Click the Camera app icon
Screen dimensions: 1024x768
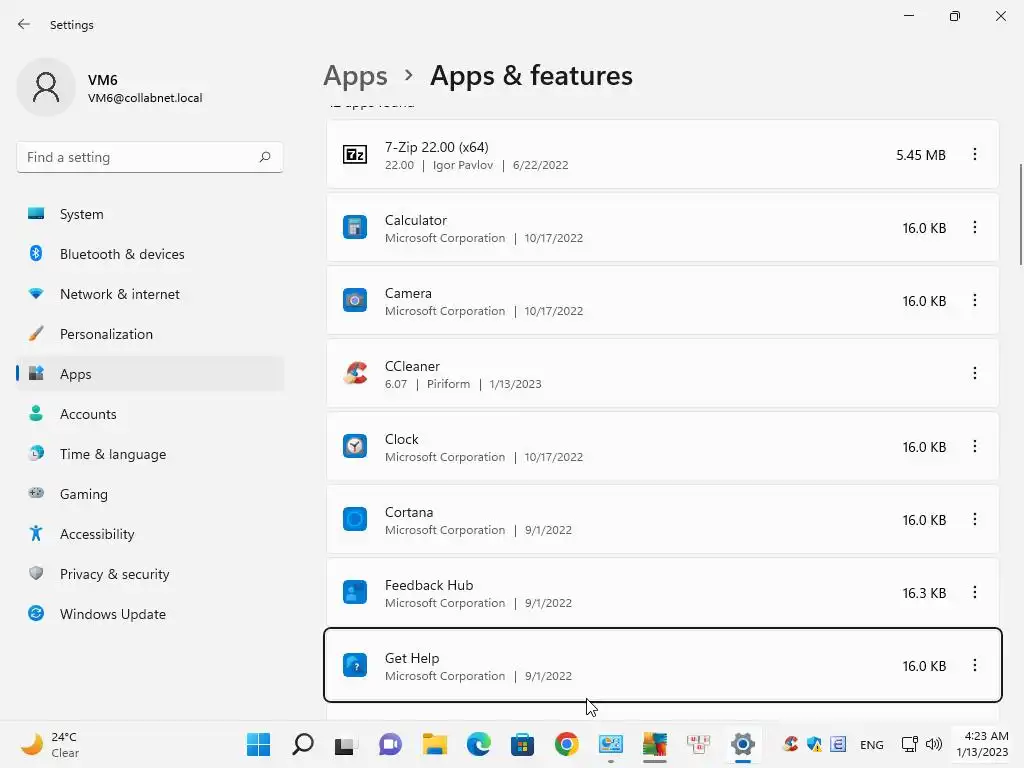tap(355, 300)
